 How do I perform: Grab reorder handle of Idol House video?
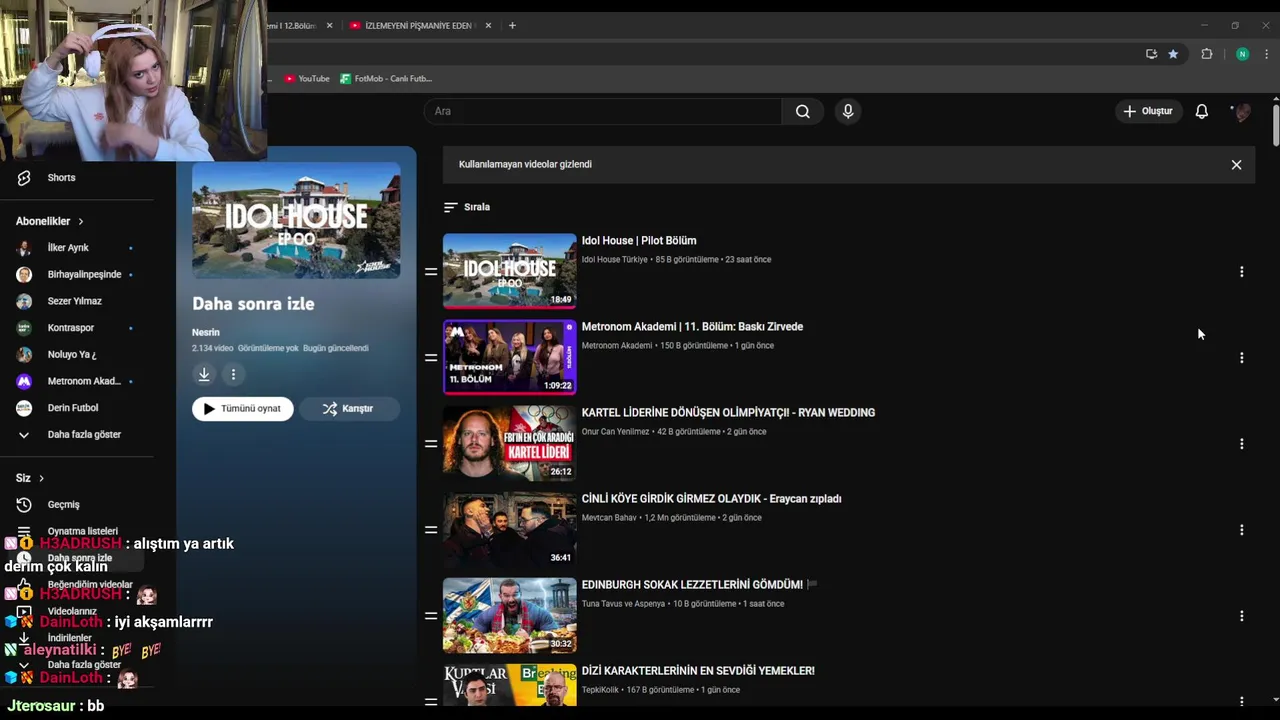point(431,271)
